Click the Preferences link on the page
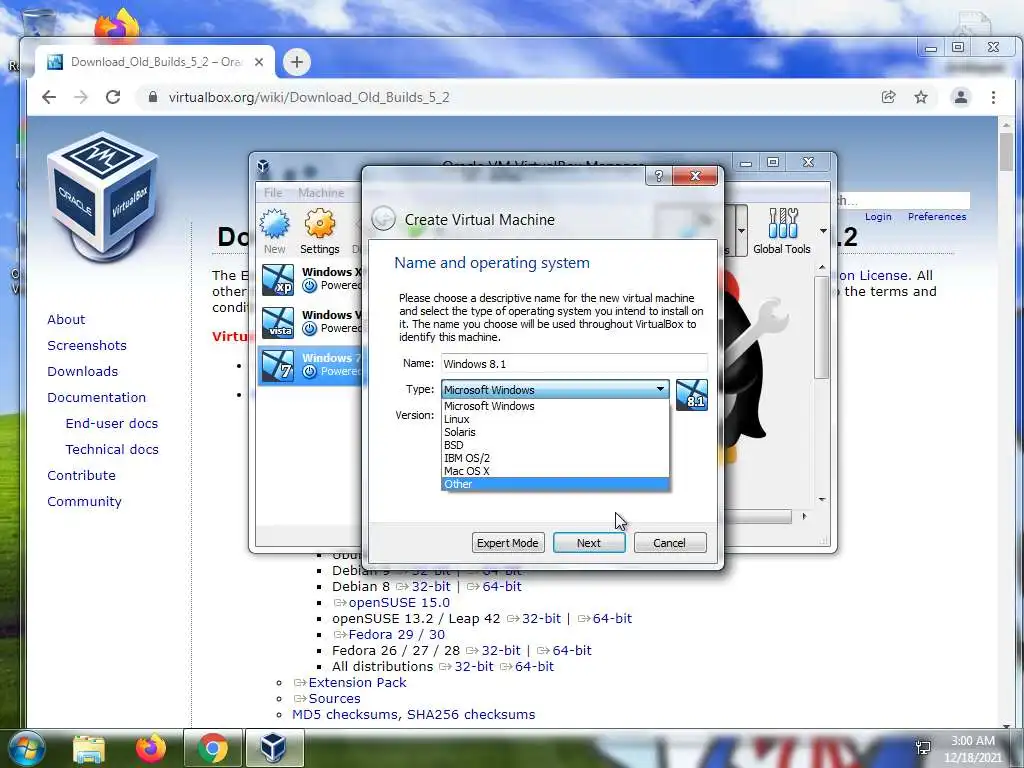This screenshot has height=768, width=1024. [x=937, y=216]
